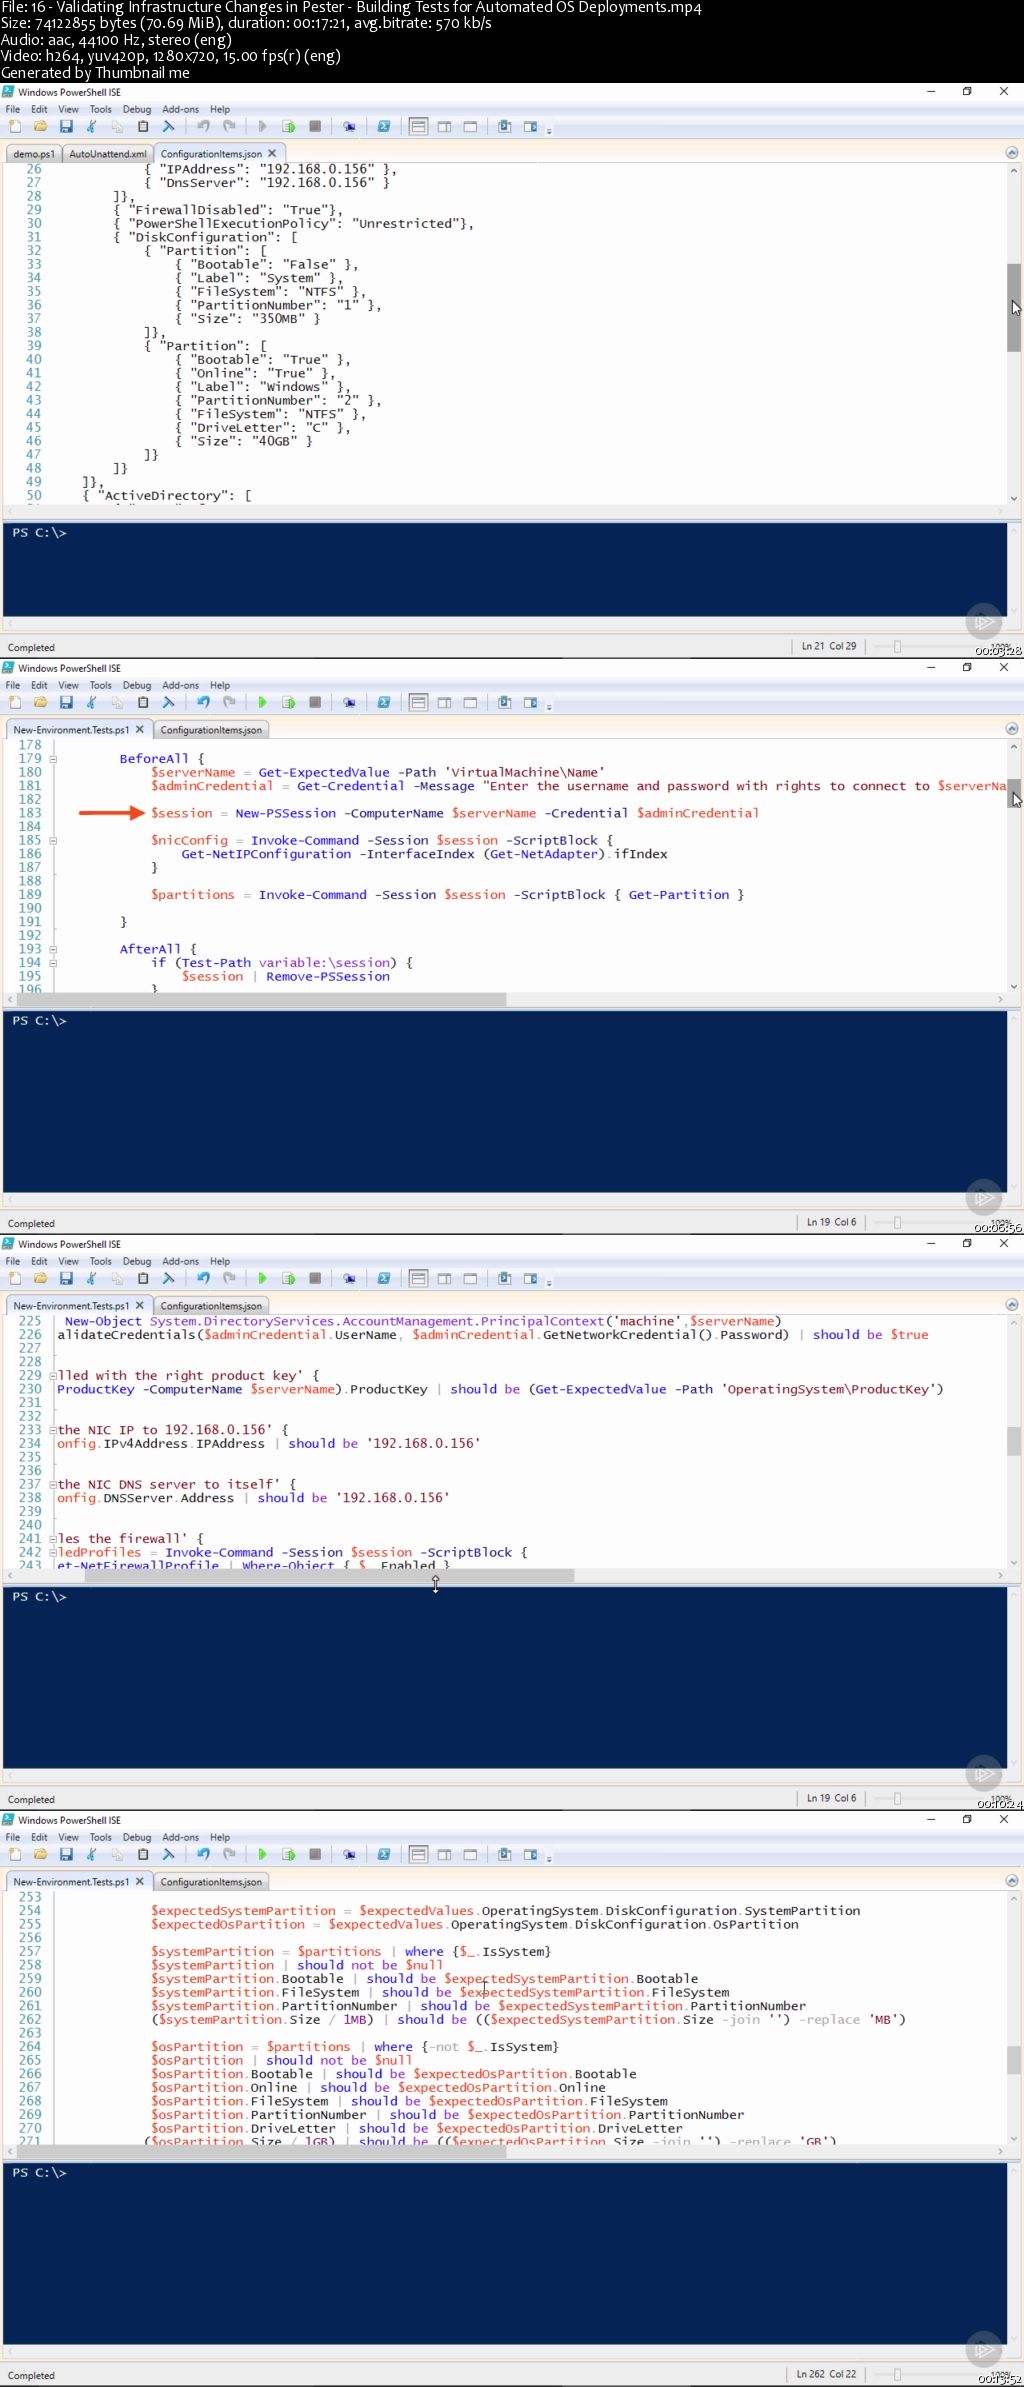The height and width of the screenshot is (2387, 1024).
Task: Close New-Environment.Tests.ps1 tab in BeforeAll window
Action: [140, 729]
